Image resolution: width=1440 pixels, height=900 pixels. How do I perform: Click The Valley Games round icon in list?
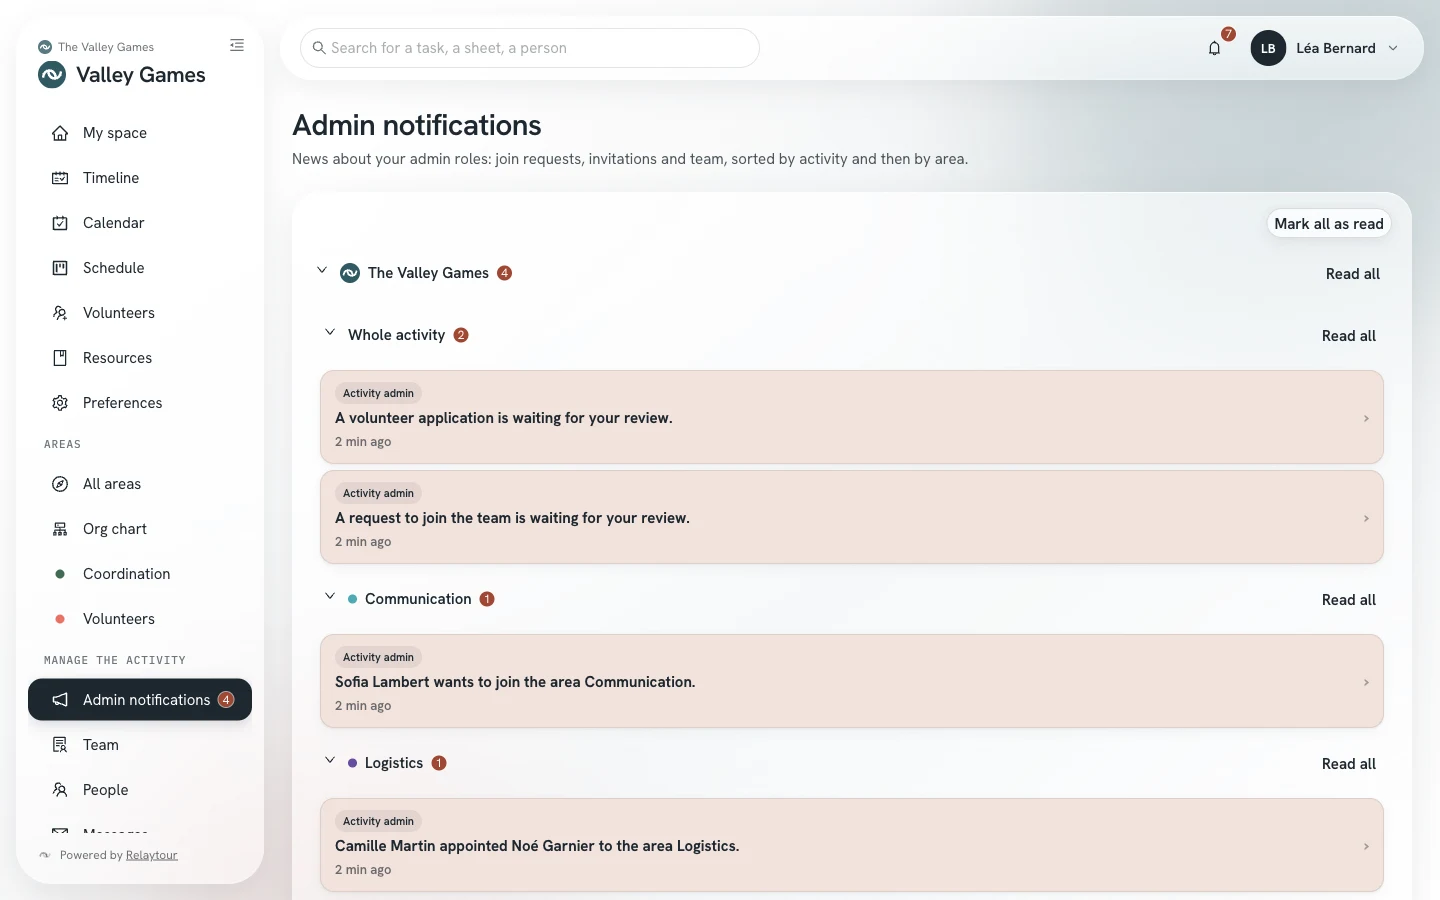(350, 273)
